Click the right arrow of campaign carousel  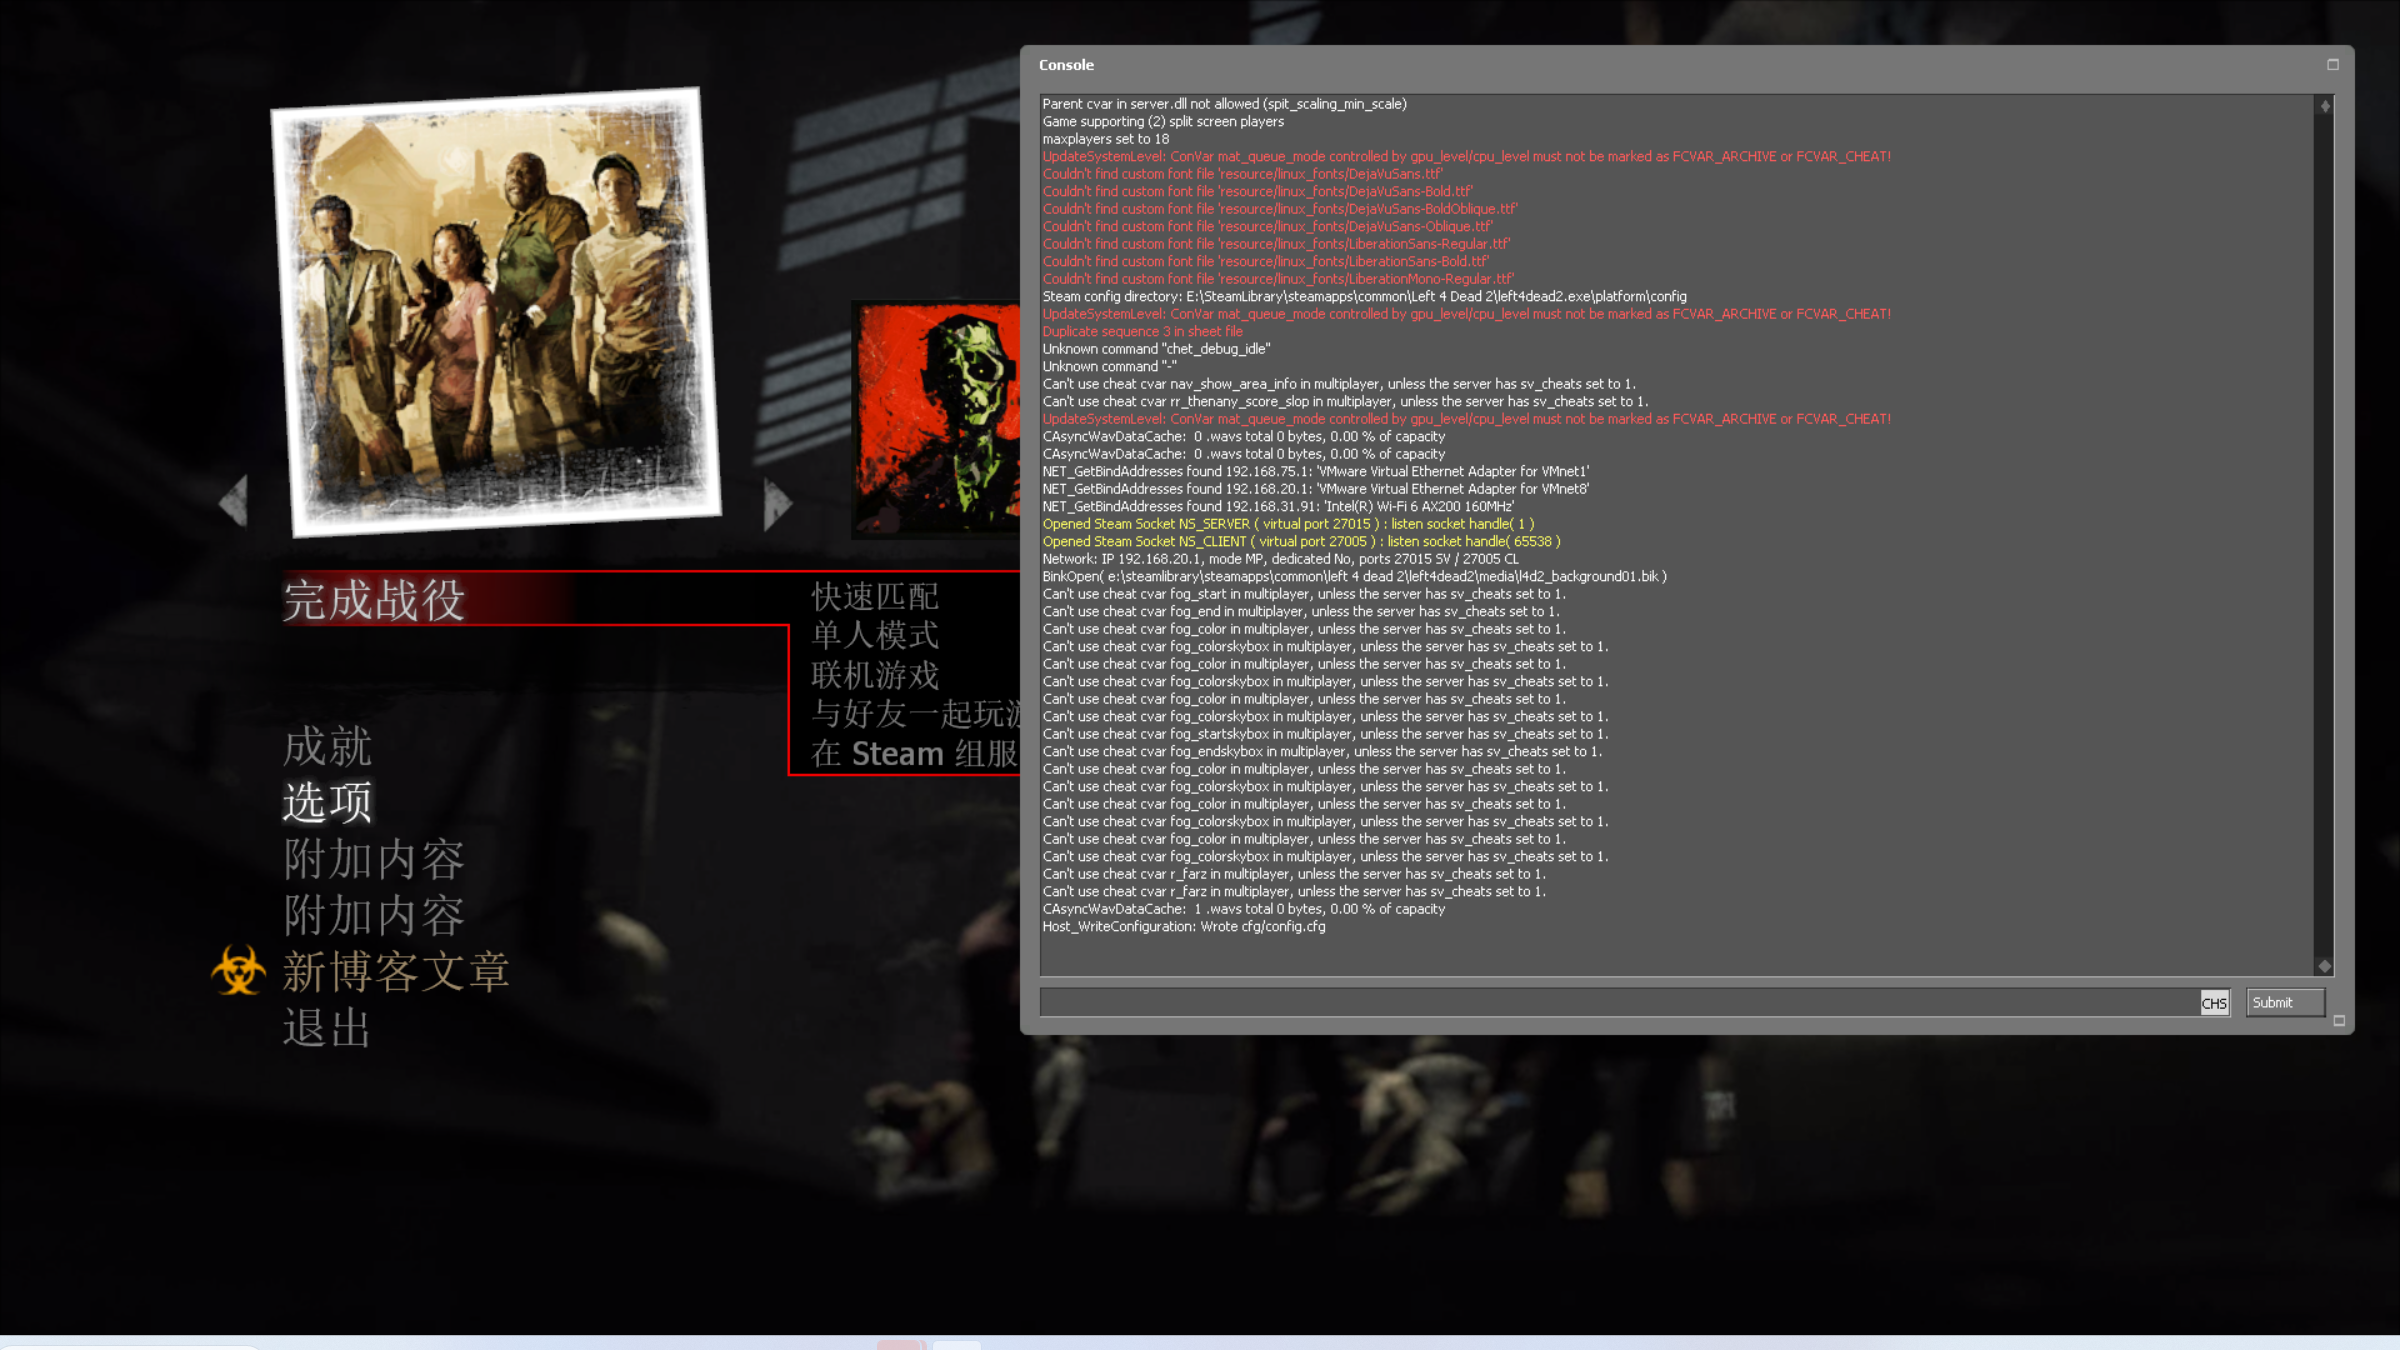coord(777,503)
